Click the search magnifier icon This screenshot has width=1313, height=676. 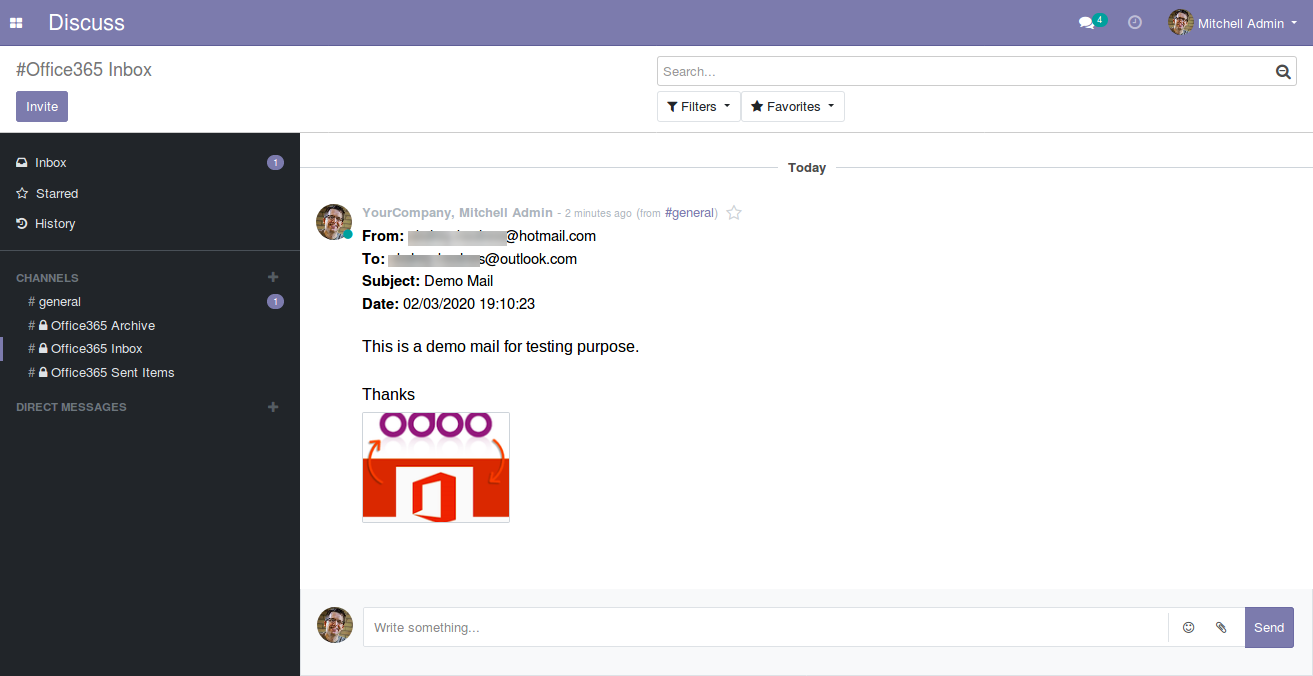click(1284, 71)
